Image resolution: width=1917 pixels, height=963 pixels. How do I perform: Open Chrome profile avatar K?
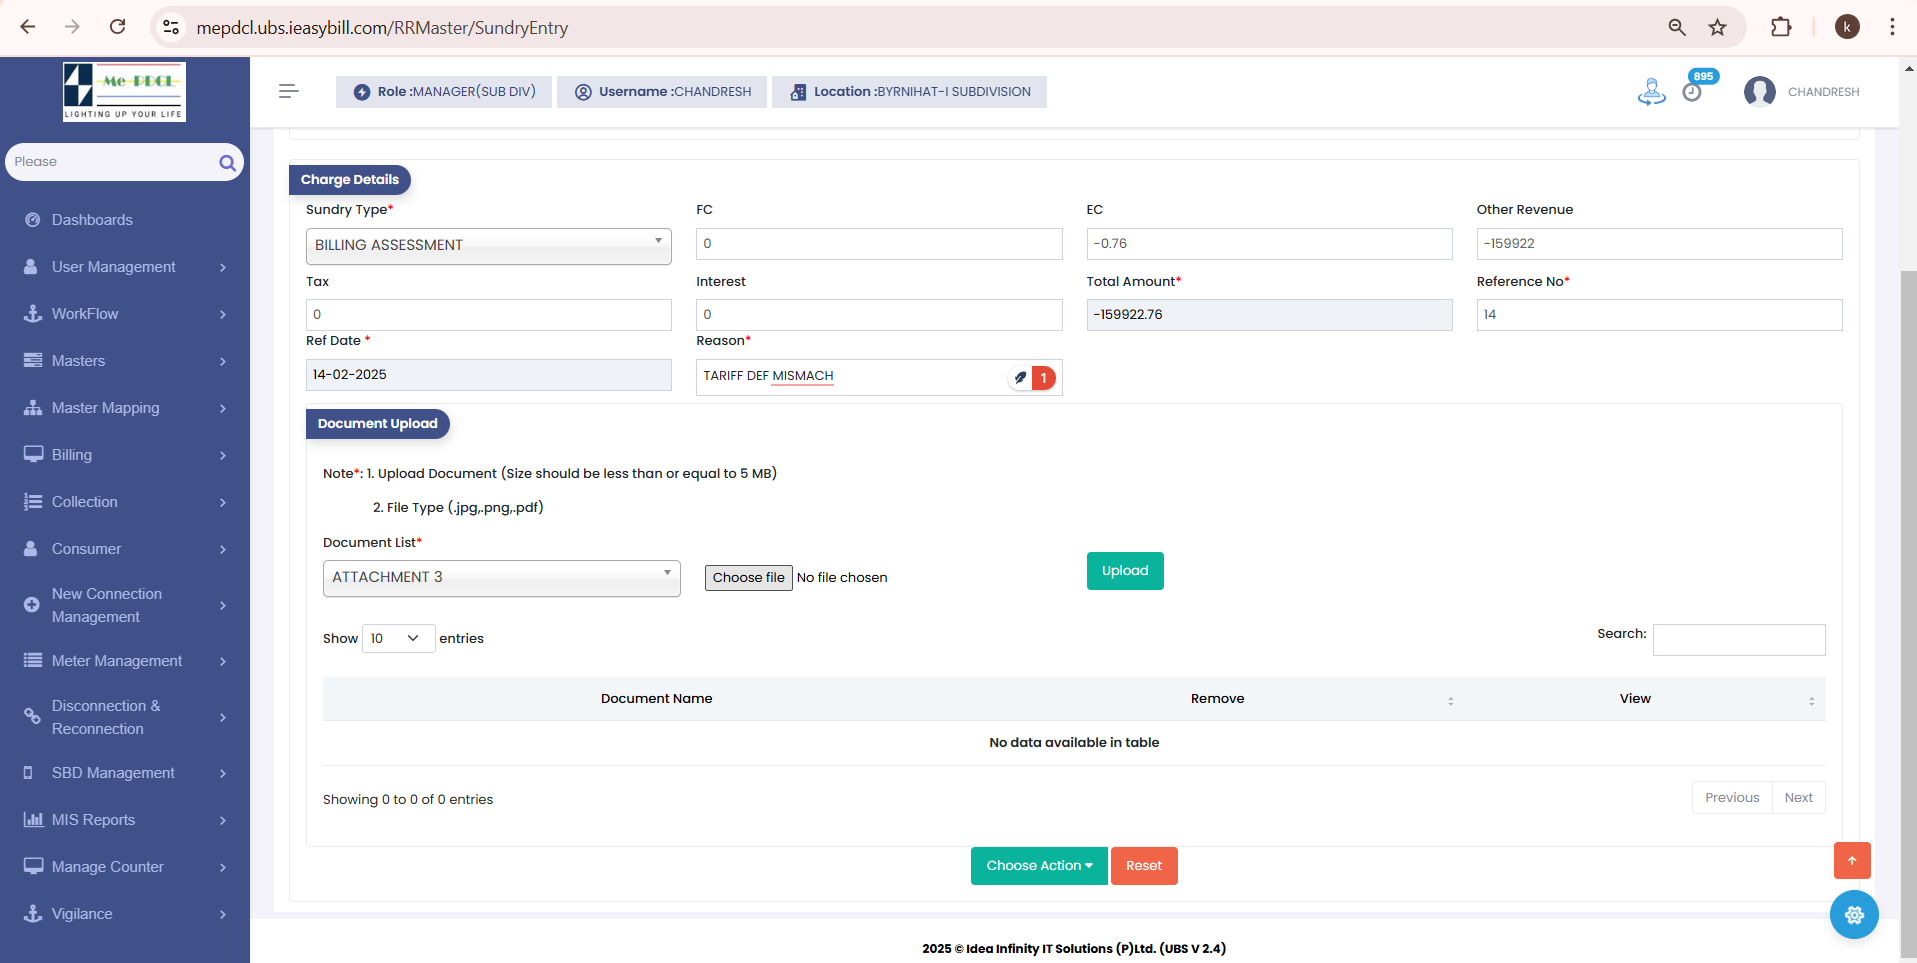pos(1847,27)
